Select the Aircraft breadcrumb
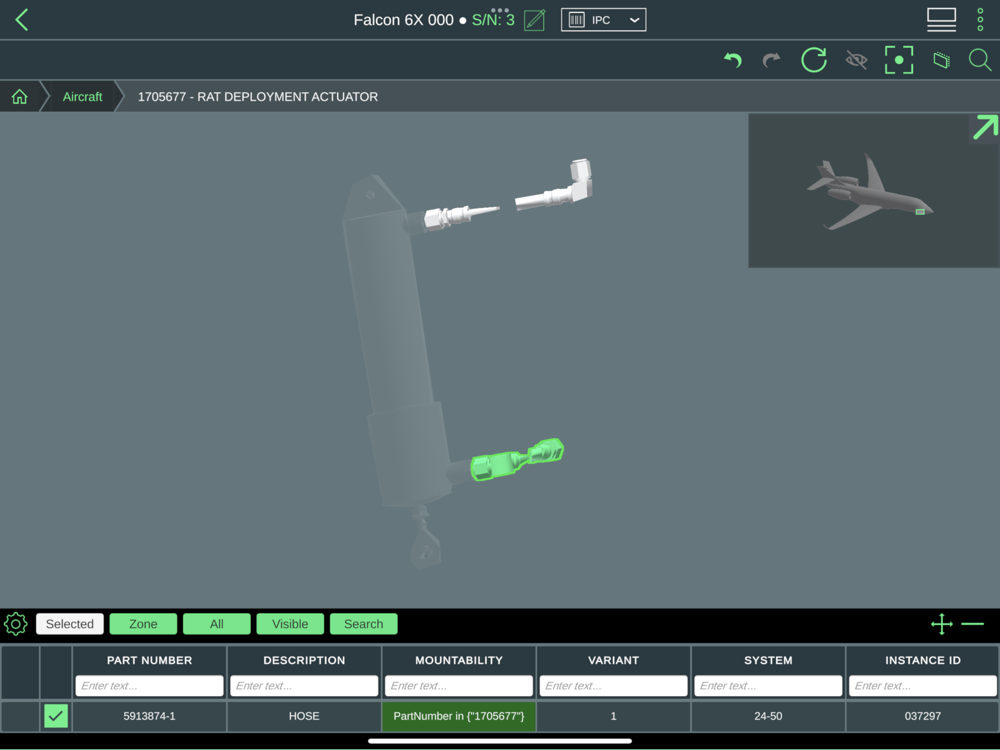Screen dimensions: 1000x750 click(82, 96)
